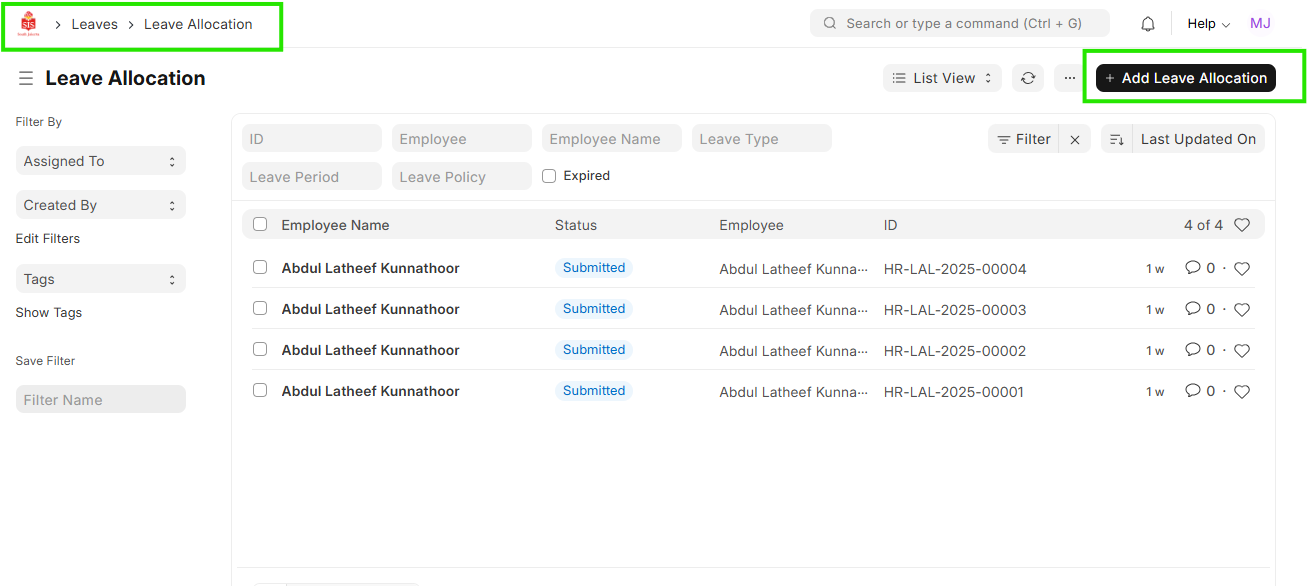
Task: Click Add Leave Allocation button
Action: pos(1185,78)
